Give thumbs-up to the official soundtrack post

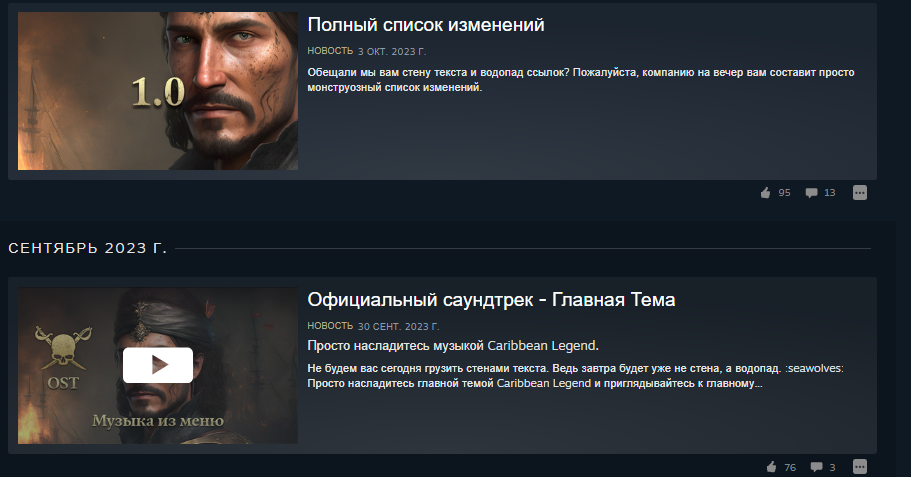click(x=771, y=467)
